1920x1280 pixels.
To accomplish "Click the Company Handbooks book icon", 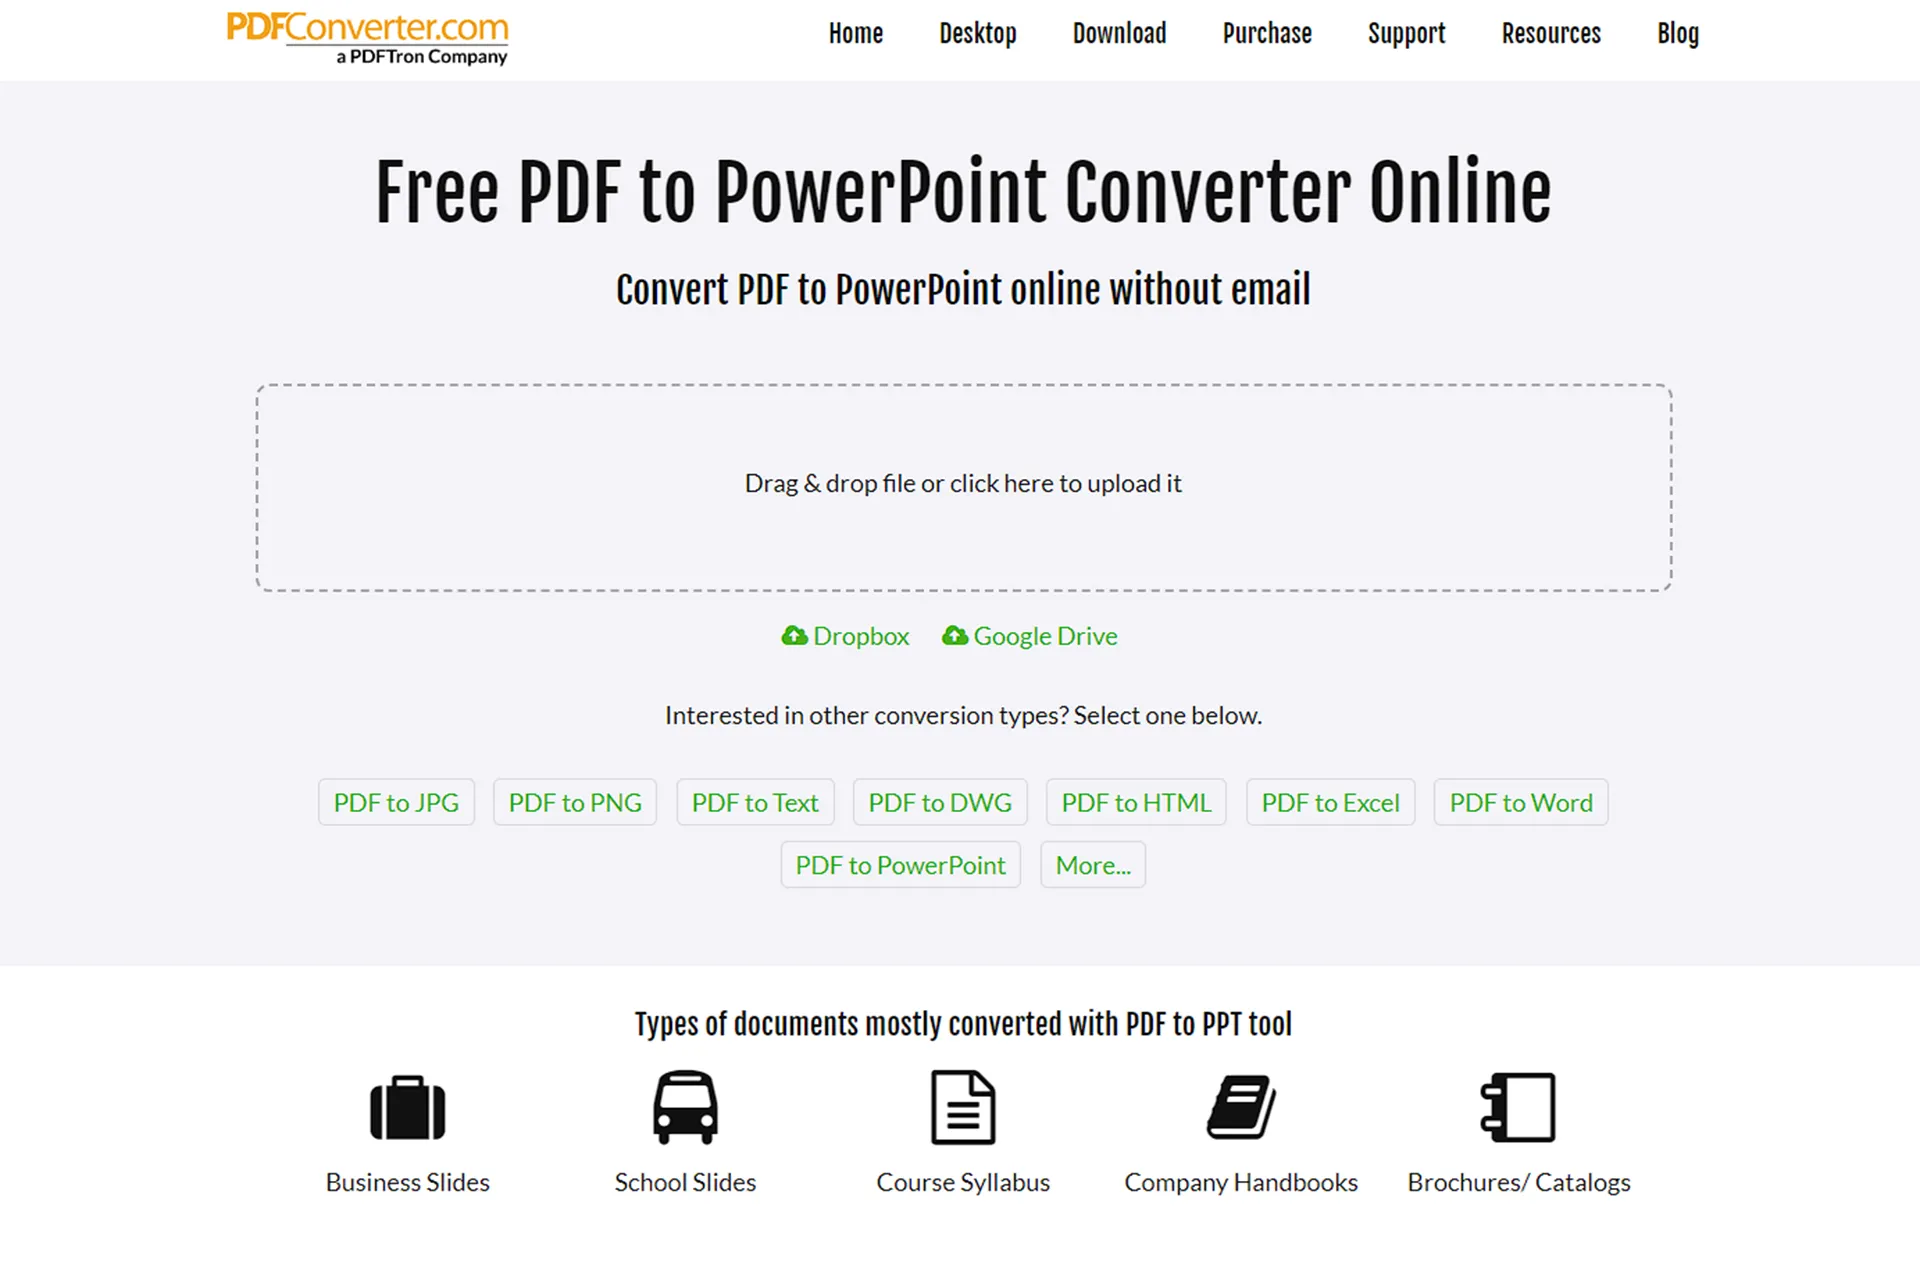I will [1239, 1107].
